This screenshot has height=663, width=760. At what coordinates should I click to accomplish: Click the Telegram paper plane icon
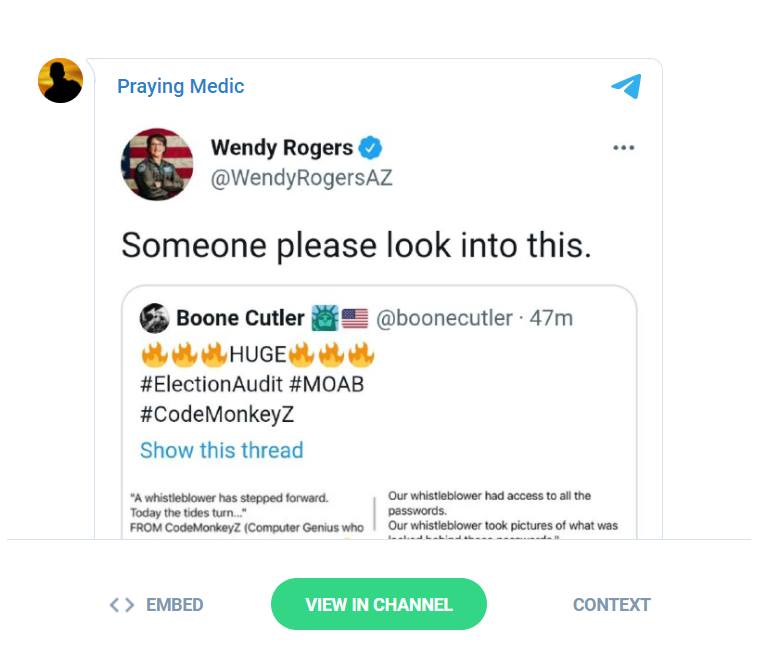click(626, 87)
